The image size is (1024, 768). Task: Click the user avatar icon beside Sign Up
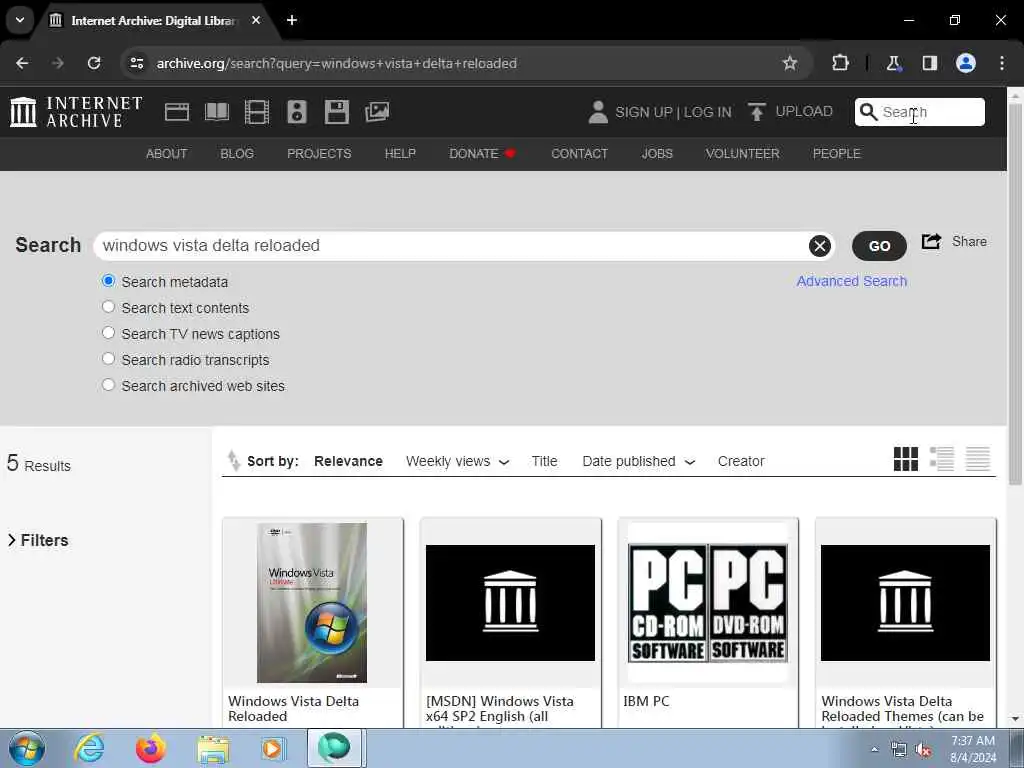598,112
